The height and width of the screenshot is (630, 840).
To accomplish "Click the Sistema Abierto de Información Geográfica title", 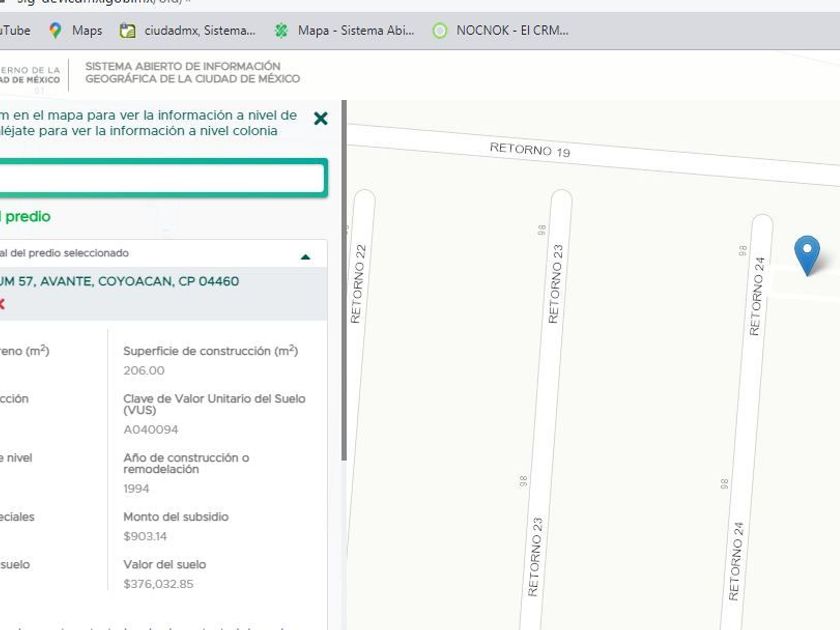I will [x=192, y=73].
